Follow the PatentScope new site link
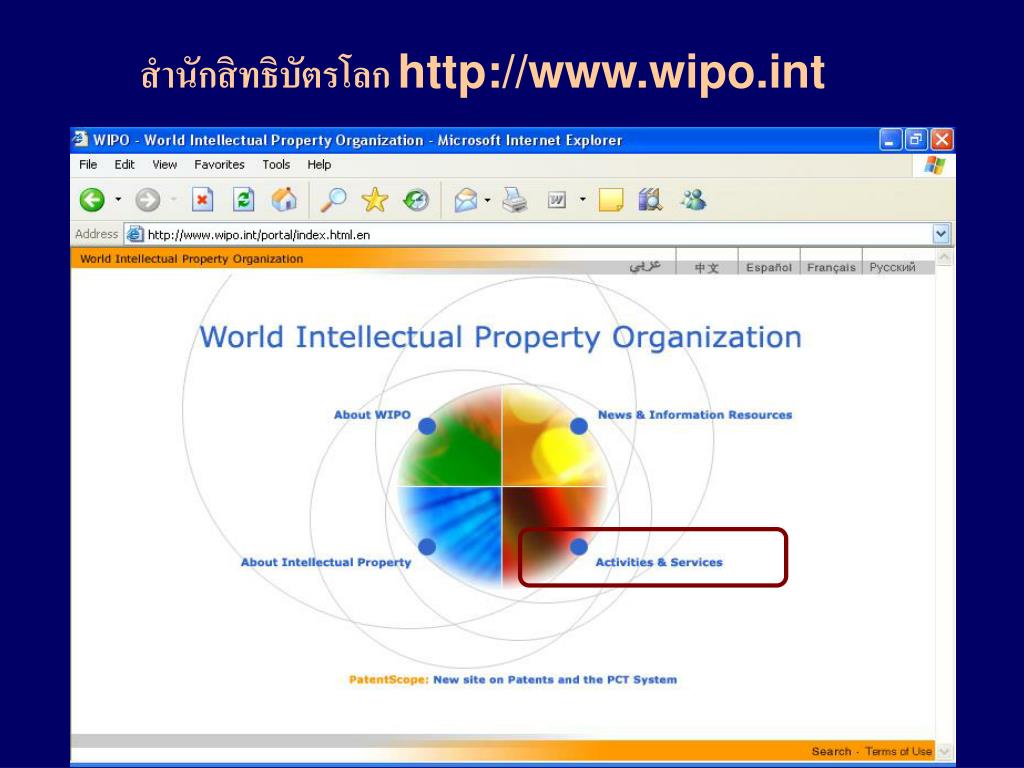The width and height of the screenshot is (1024, 768). (513, 679)
